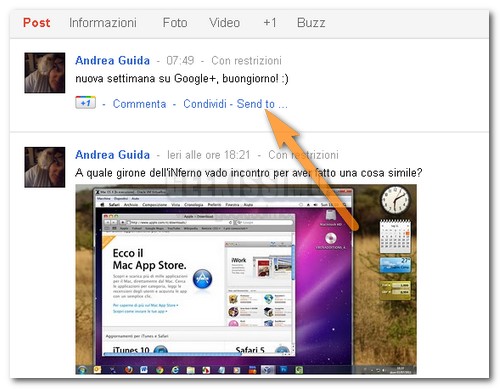Go to the Foto tab

[x=175, y=23]
